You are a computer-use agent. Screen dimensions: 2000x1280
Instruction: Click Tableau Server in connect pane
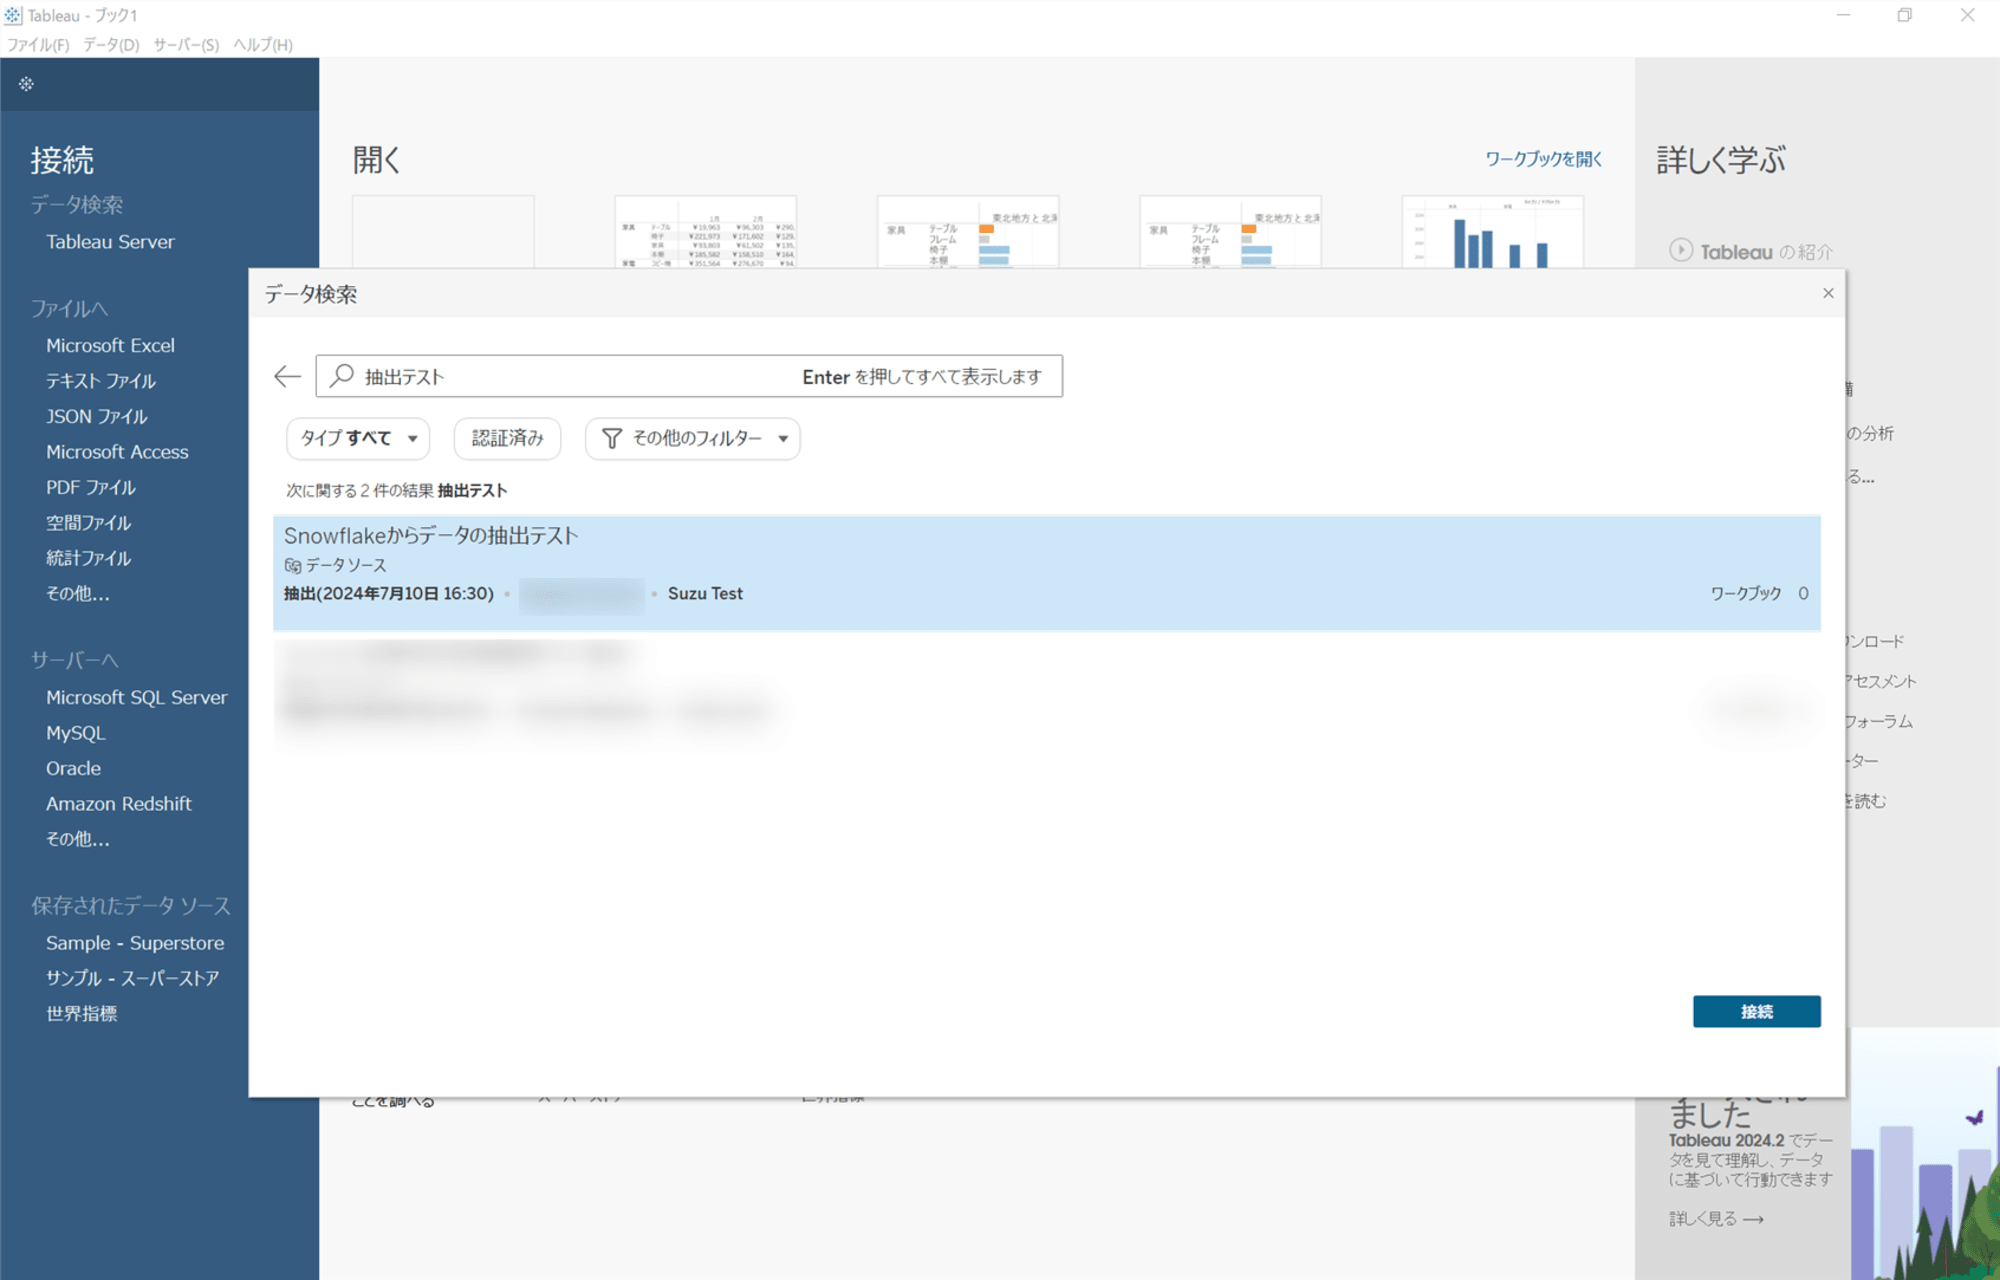(110, 242)
